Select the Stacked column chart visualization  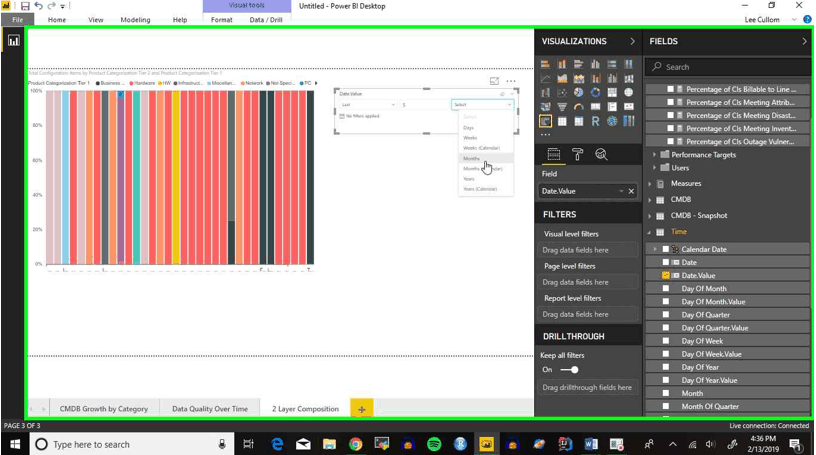pos(562,65)
